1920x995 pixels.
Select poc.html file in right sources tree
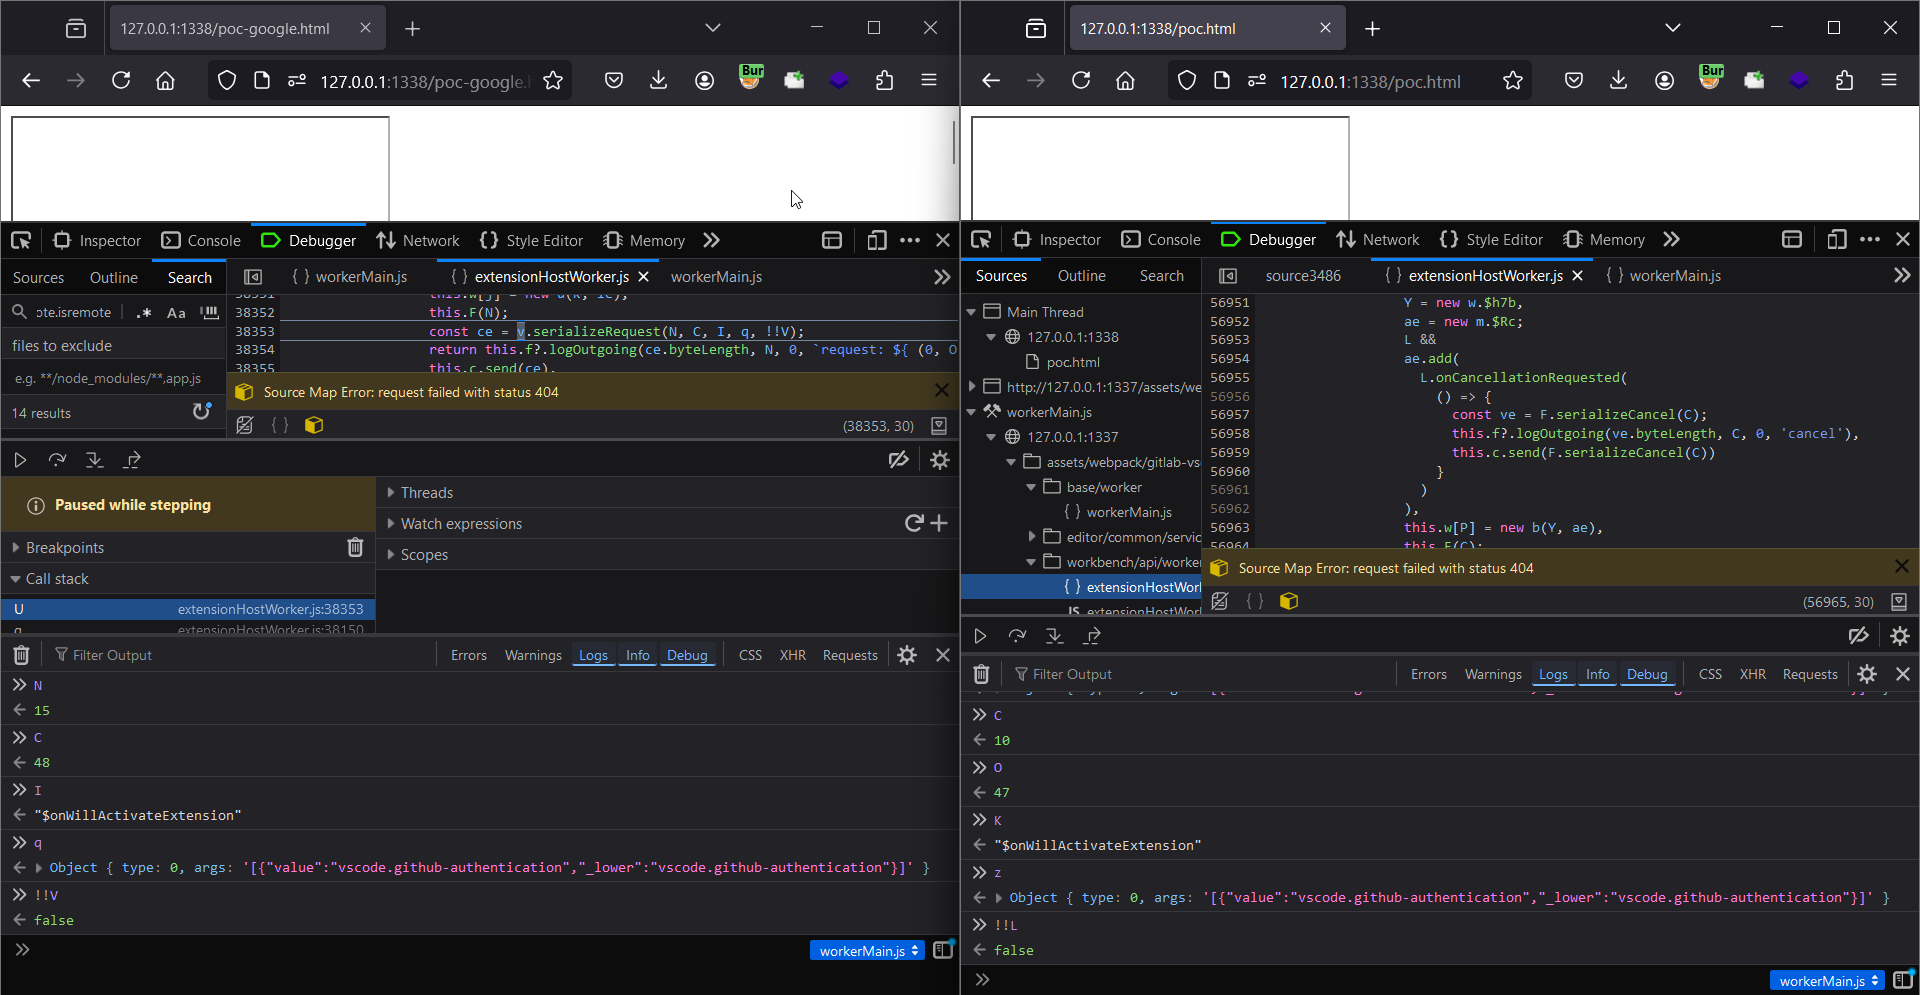tap(1073, 362)
